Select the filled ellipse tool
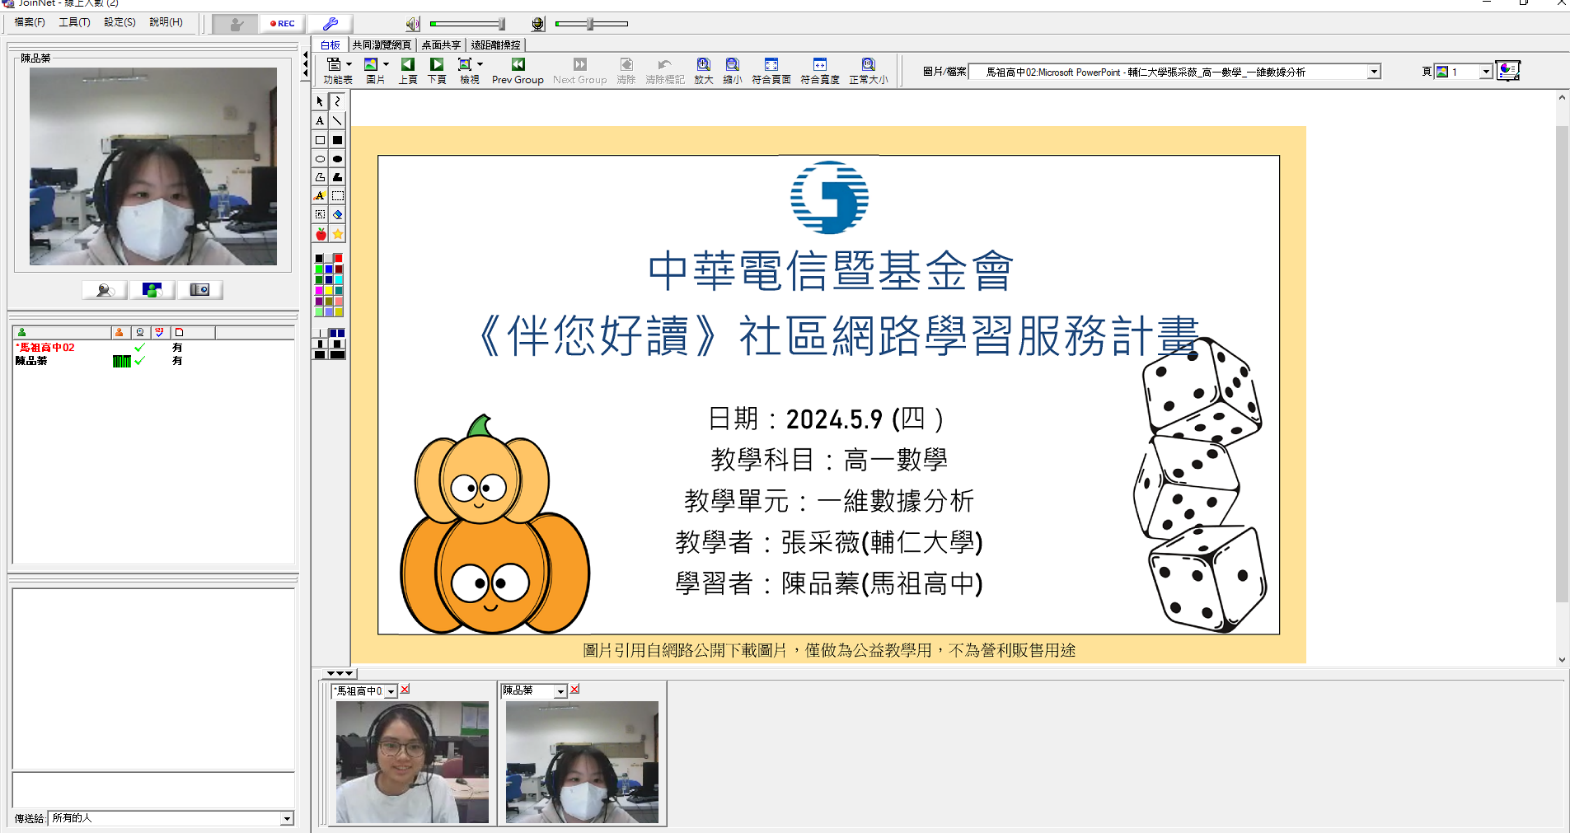This screenshot has width=1570, height=833. [338, 158]
